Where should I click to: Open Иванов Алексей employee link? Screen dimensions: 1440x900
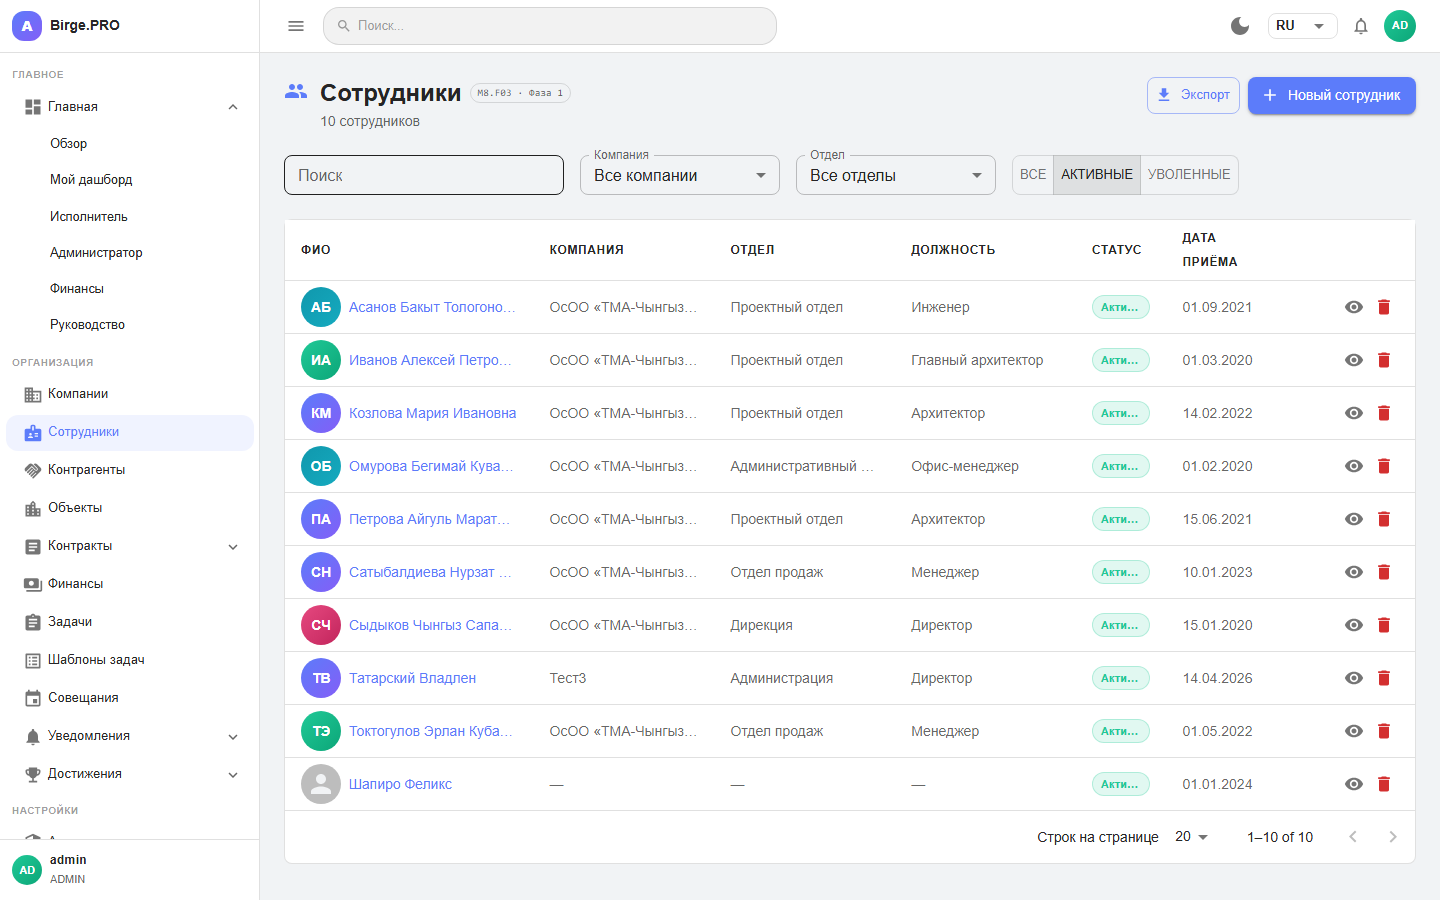429,360
